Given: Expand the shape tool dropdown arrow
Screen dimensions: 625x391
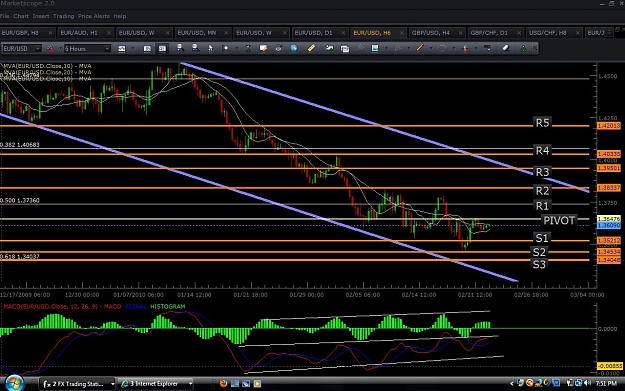Looking at the screenshot, I should tap(453, 49).
